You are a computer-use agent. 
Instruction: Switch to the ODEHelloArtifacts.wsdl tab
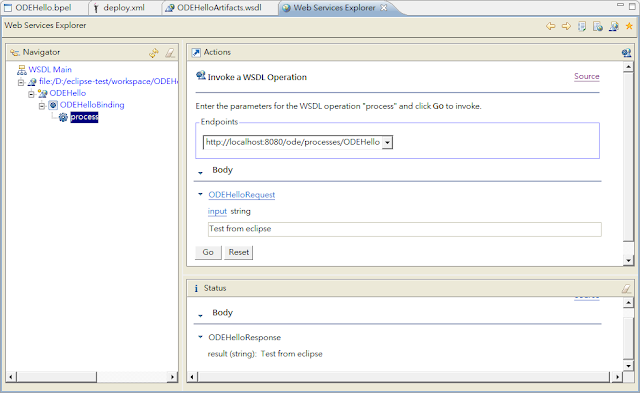click(x=219, y=8)
